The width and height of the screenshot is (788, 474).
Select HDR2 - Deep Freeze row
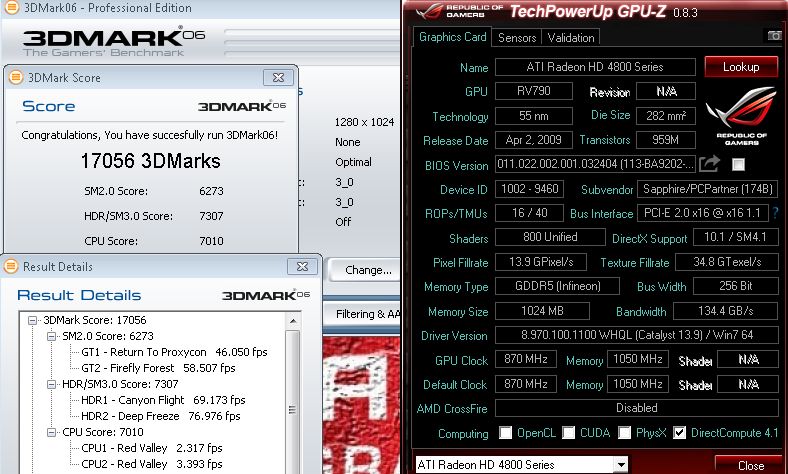pyautogui.click(x=161, y=416)
